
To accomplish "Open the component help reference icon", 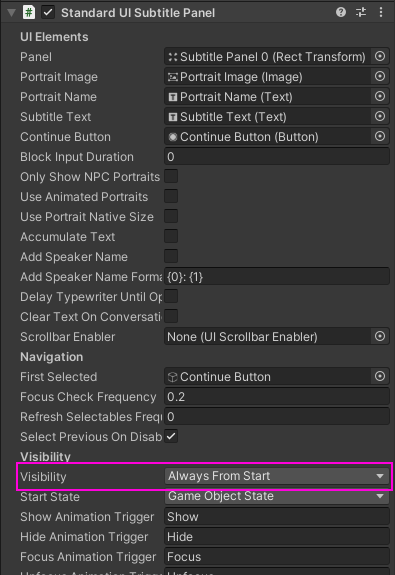I will (341, 12).
